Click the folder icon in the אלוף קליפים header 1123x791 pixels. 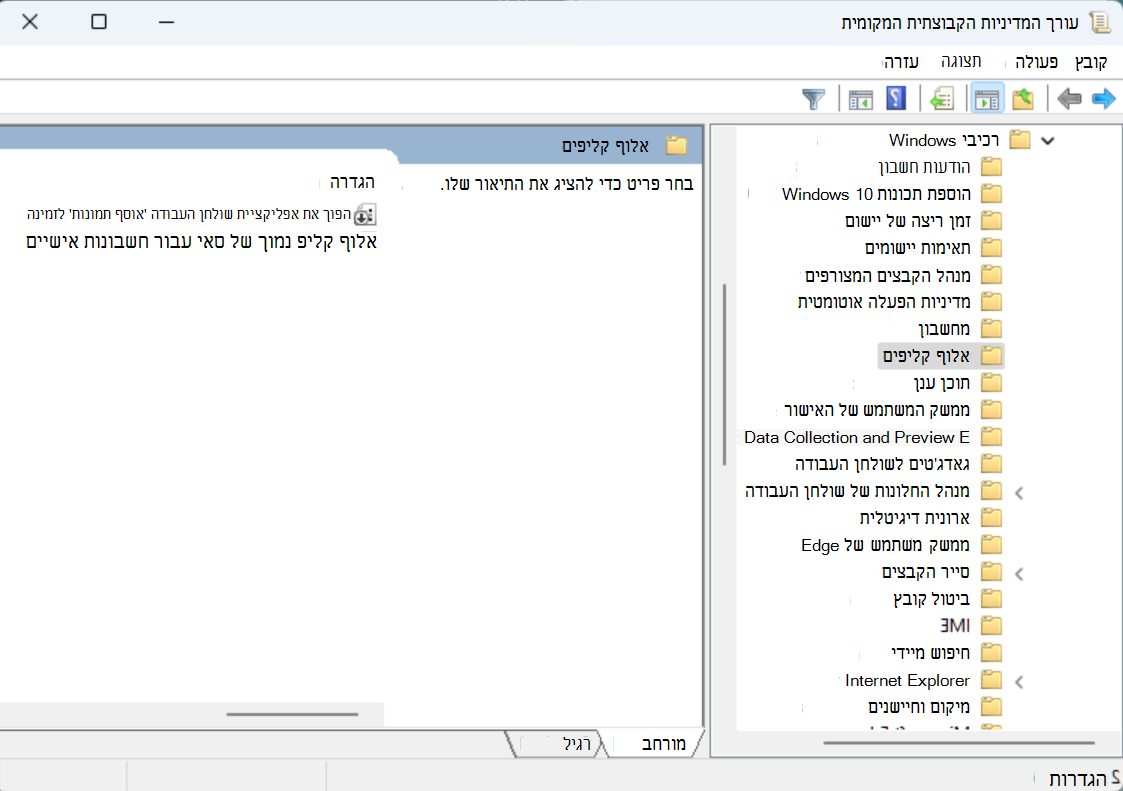pyautogui.click(x=676, y=145)
